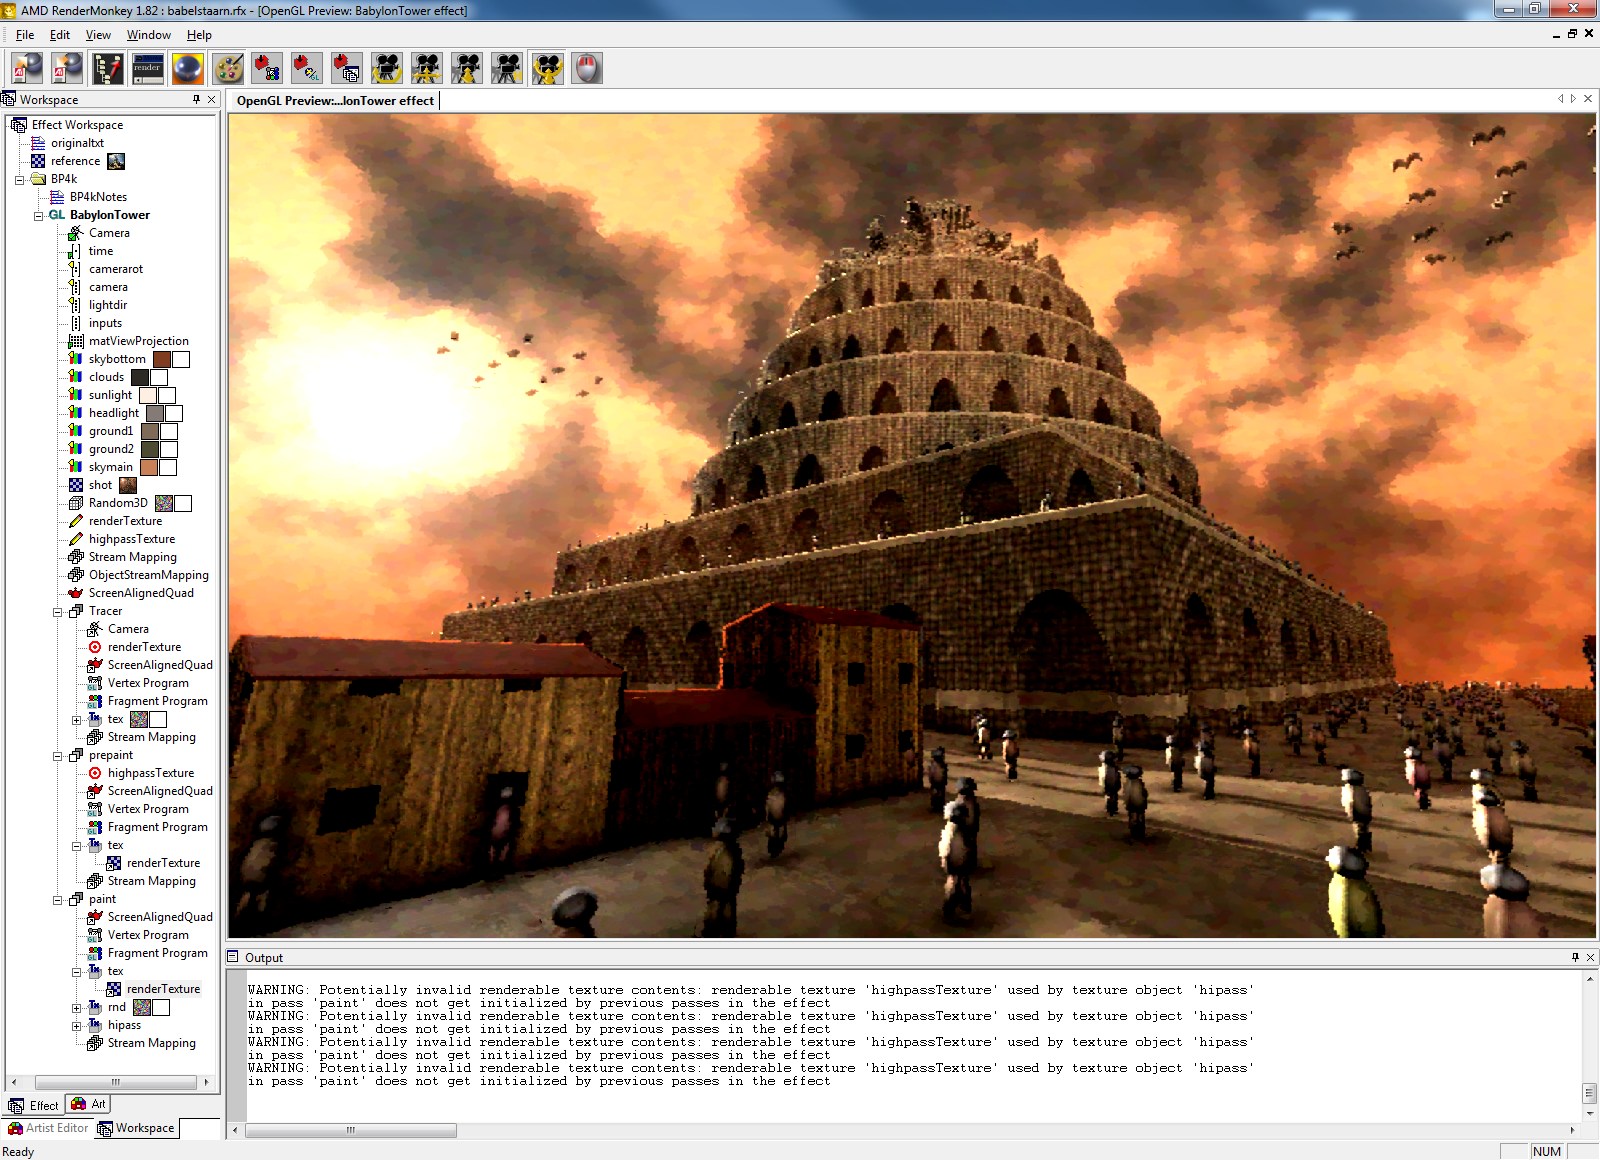The image size is (1600, 1160).
Task: Open the View menu
Action: 98,34
